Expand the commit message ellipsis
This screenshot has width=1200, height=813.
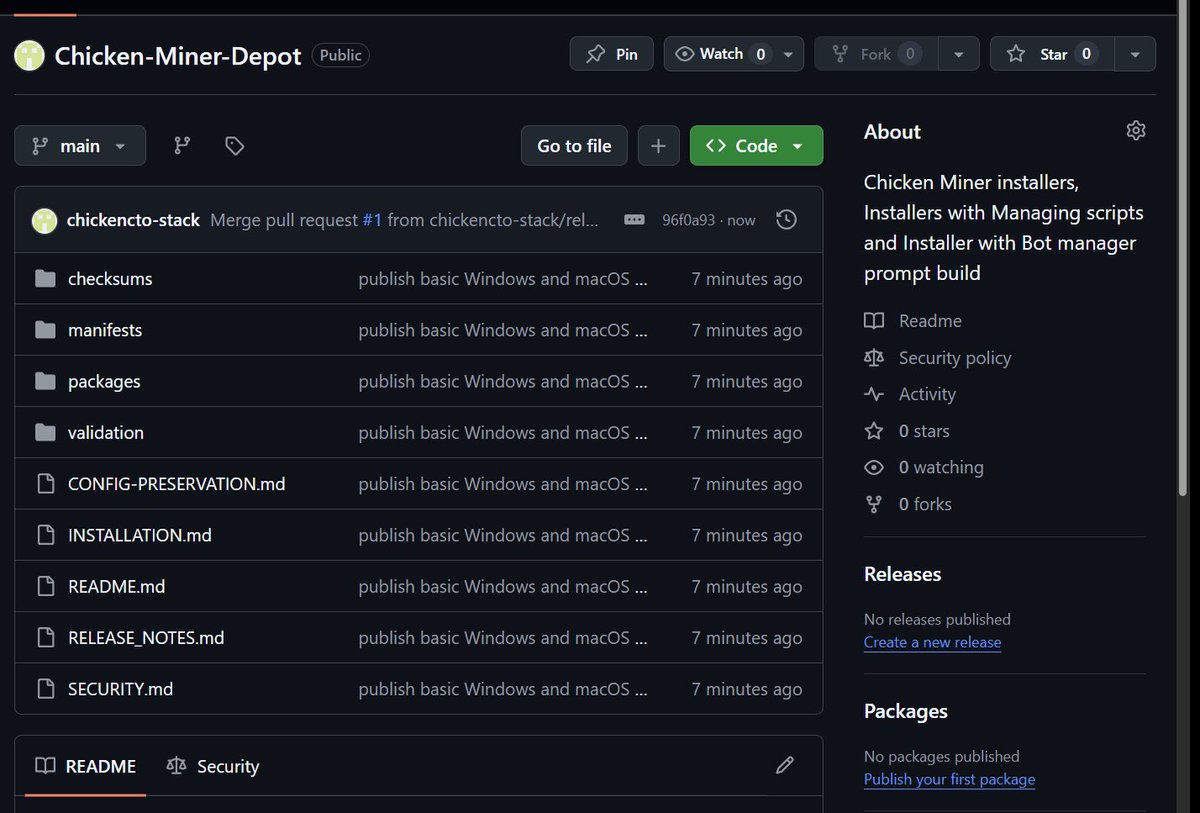coord(634,220)
